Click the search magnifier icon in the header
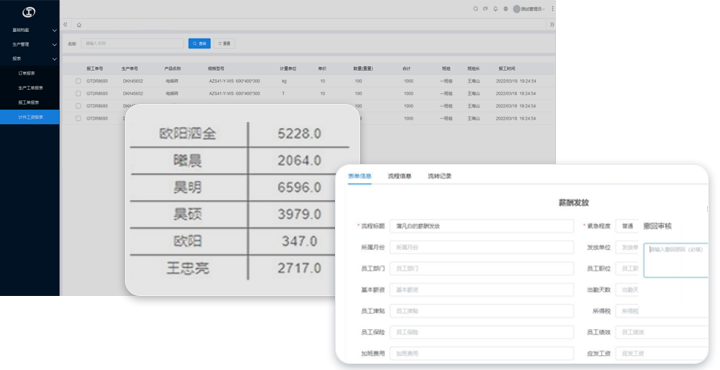This screenshot has height=370, width=720. (475, 9)
